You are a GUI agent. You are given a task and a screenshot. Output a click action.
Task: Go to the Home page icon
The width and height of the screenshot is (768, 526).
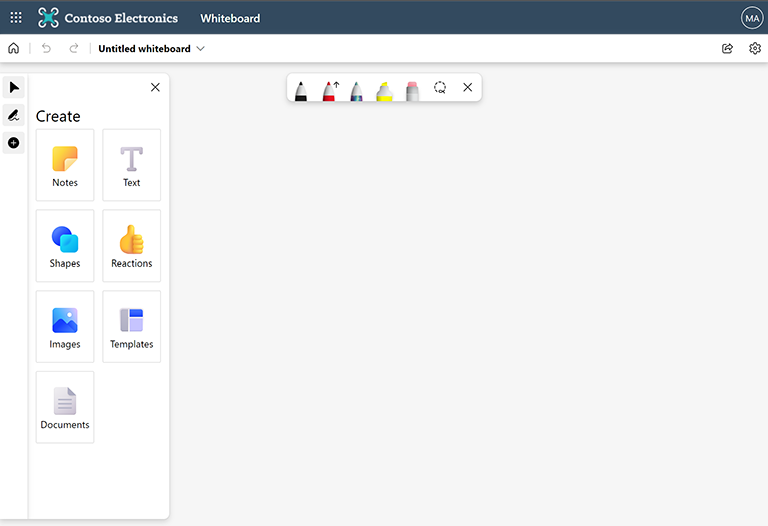click(14, 48)
